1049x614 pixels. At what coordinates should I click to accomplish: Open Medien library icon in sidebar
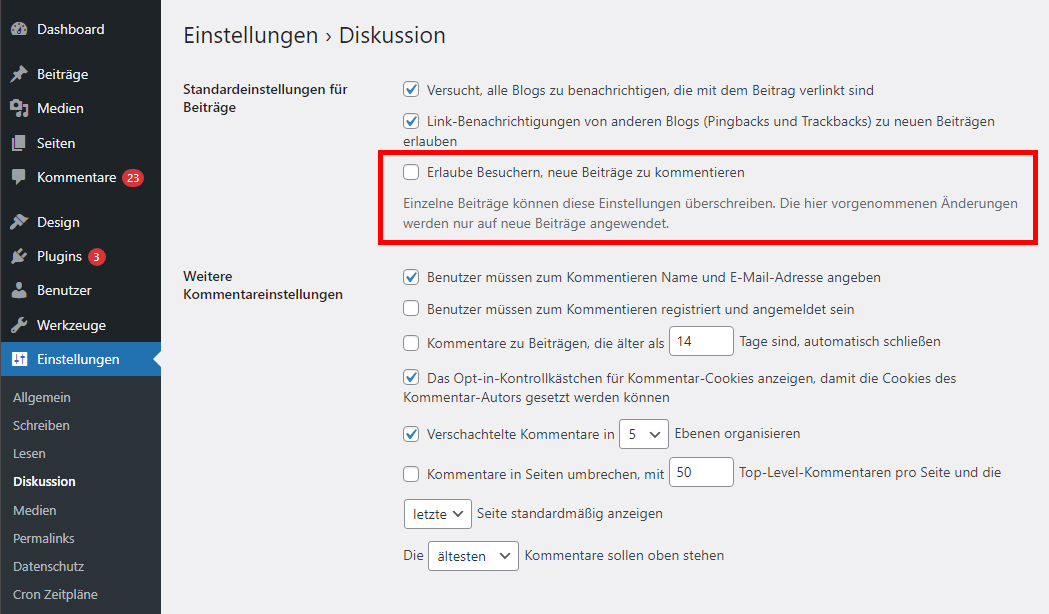pyautogui.click(x=19, y=108)
